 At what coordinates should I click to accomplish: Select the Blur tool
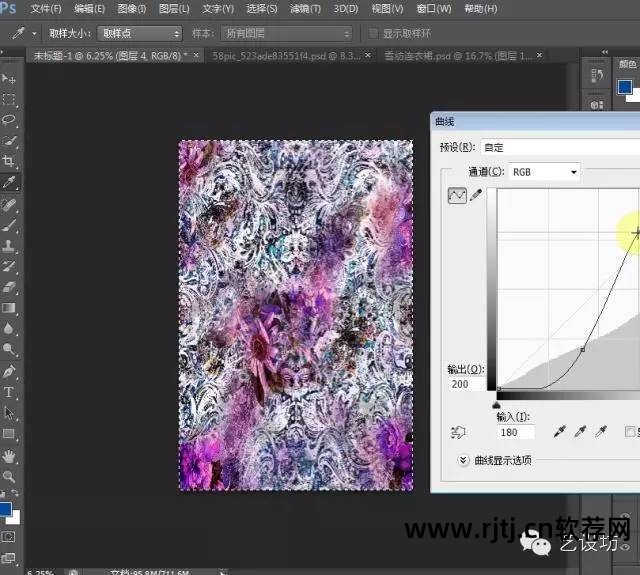coord(9,329)
